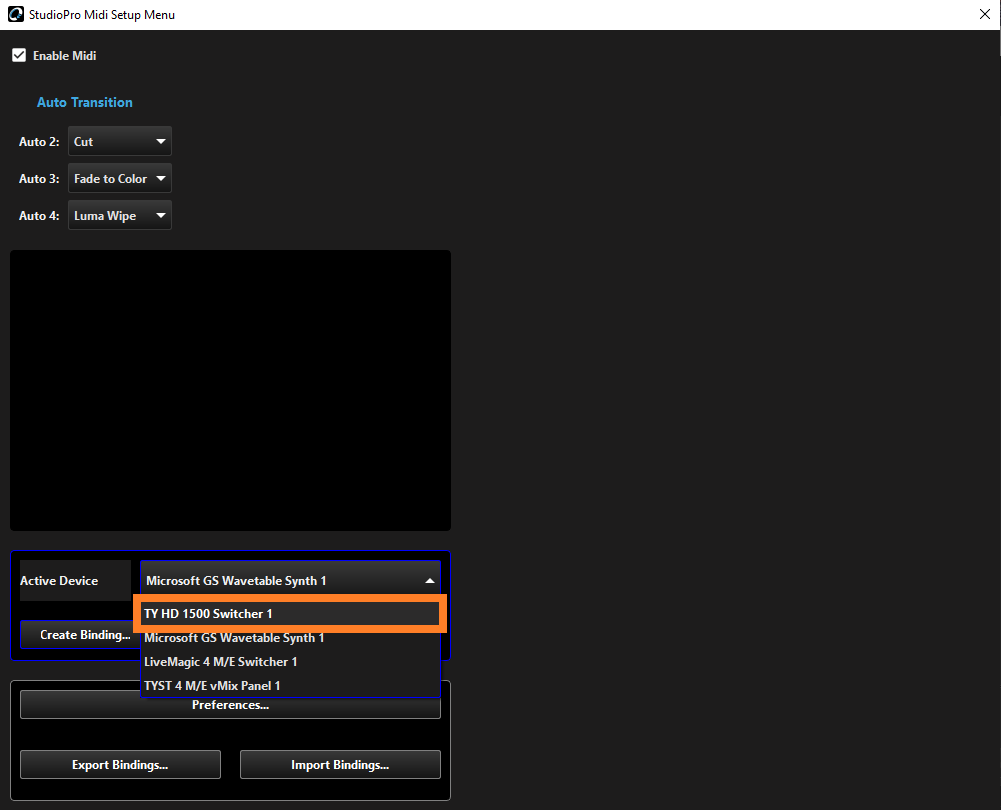
Task: Click the Create Binding button
Action: (x=80, y=634)
